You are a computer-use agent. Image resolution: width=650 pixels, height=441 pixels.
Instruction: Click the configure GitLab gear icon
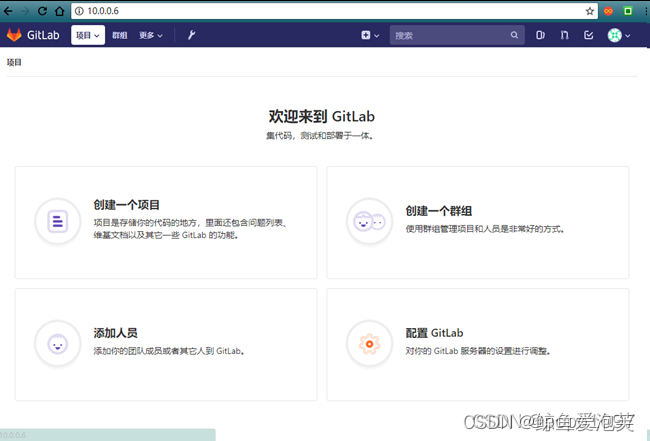click(x=369, y=344)
